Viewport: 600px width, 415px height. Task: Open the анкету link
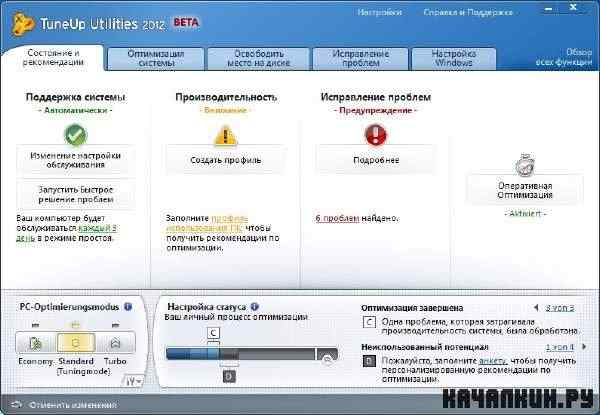(x=493, y=361)
